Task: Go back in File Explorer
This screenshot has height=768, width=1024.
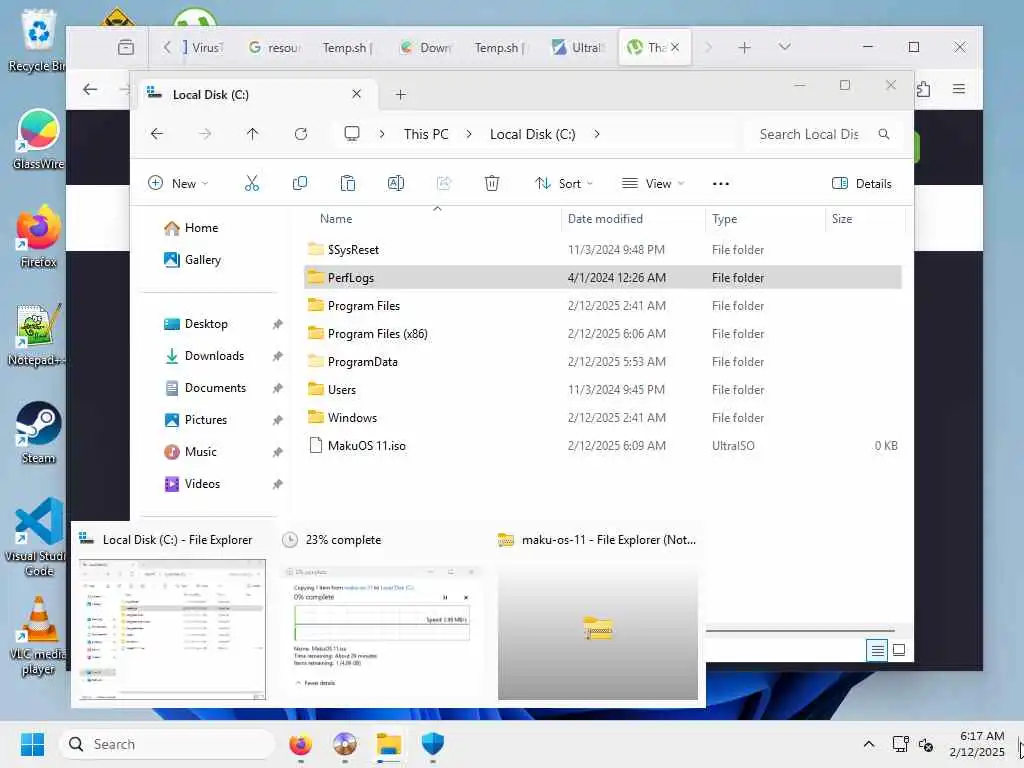Action: [x=157, y=134]
